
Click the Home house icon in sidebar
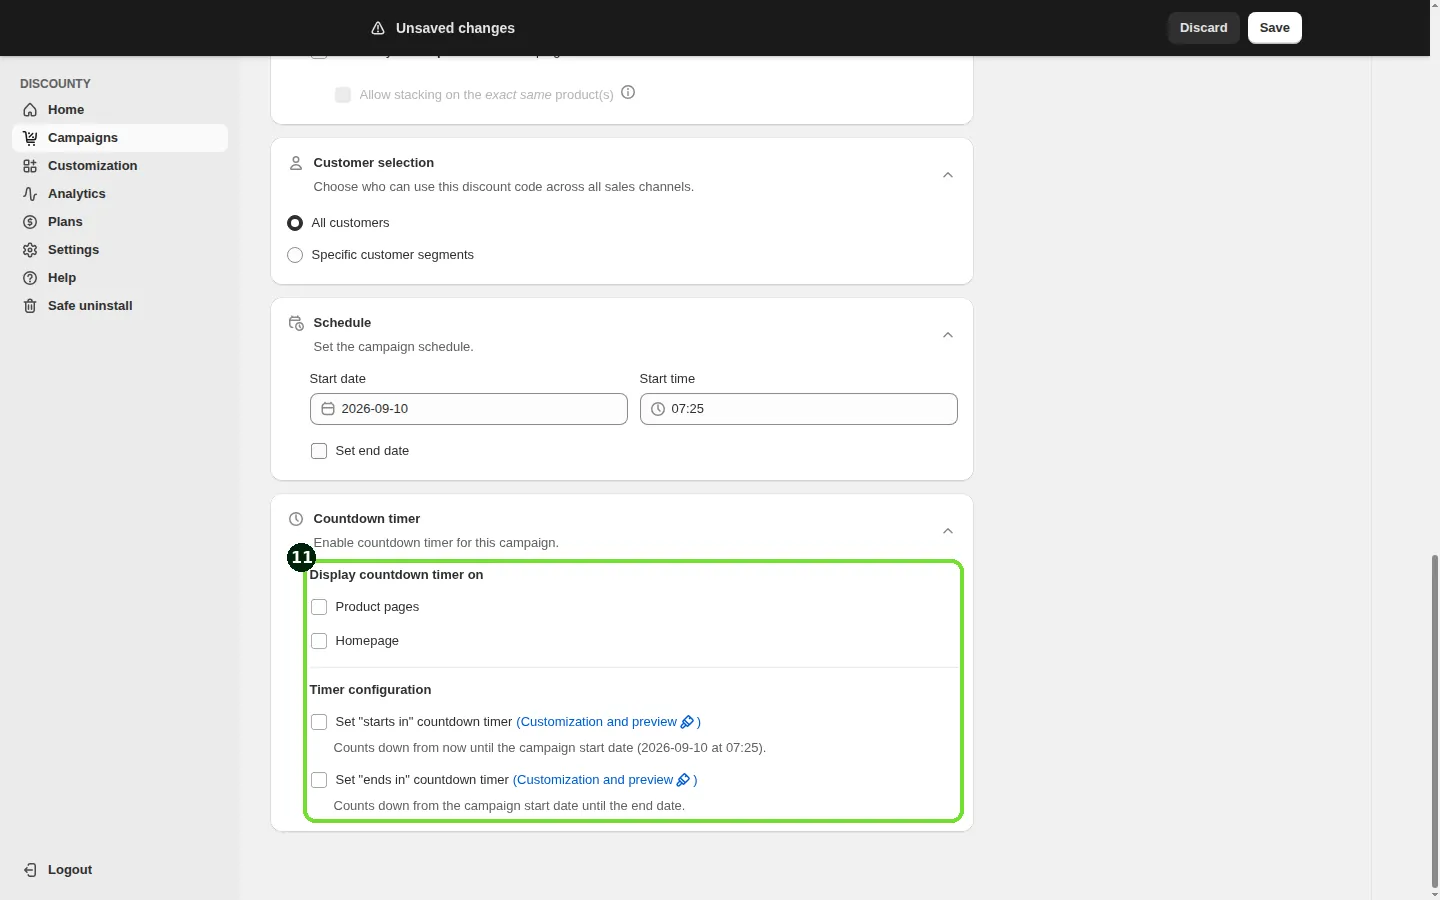click(30, 110)
